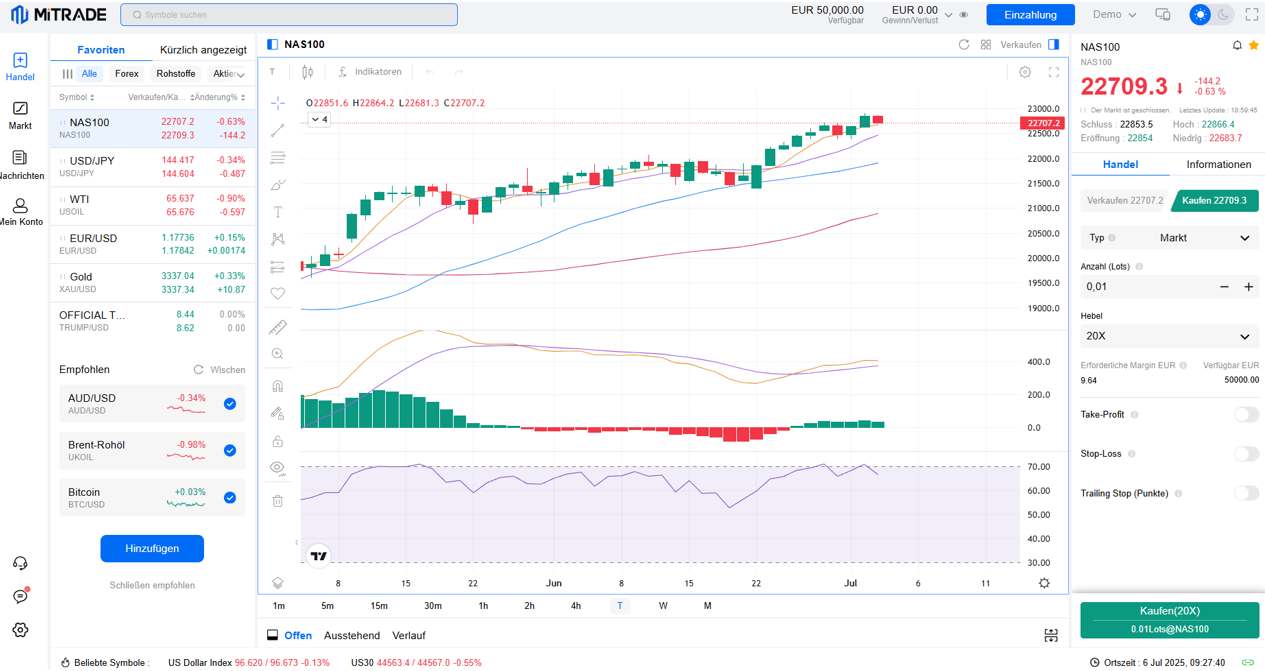This screenshot has height=671, width=1265.
Task: Click Schließen empfohlen link
Action: click(x=152, y=585)
